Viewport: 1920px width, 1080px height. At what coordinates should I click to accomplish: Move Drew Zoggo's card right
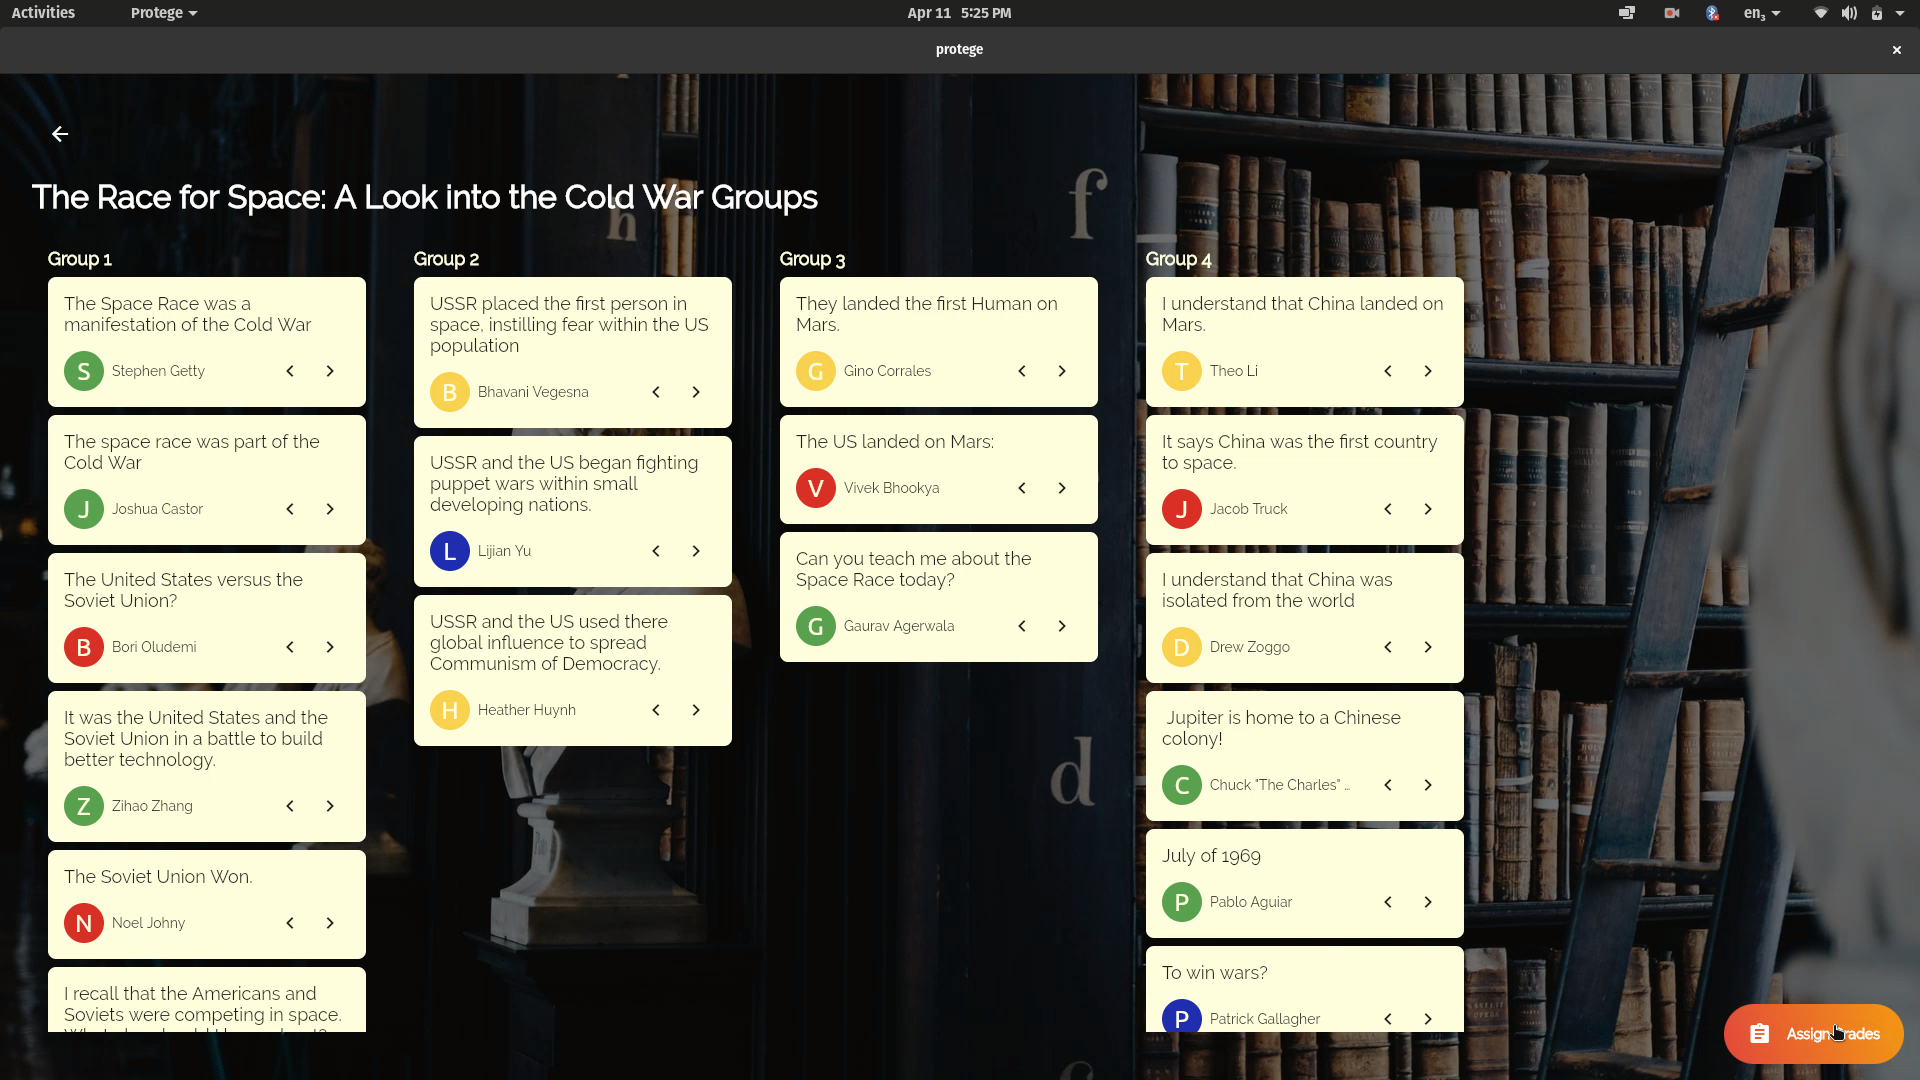[x=1428, y=647]
